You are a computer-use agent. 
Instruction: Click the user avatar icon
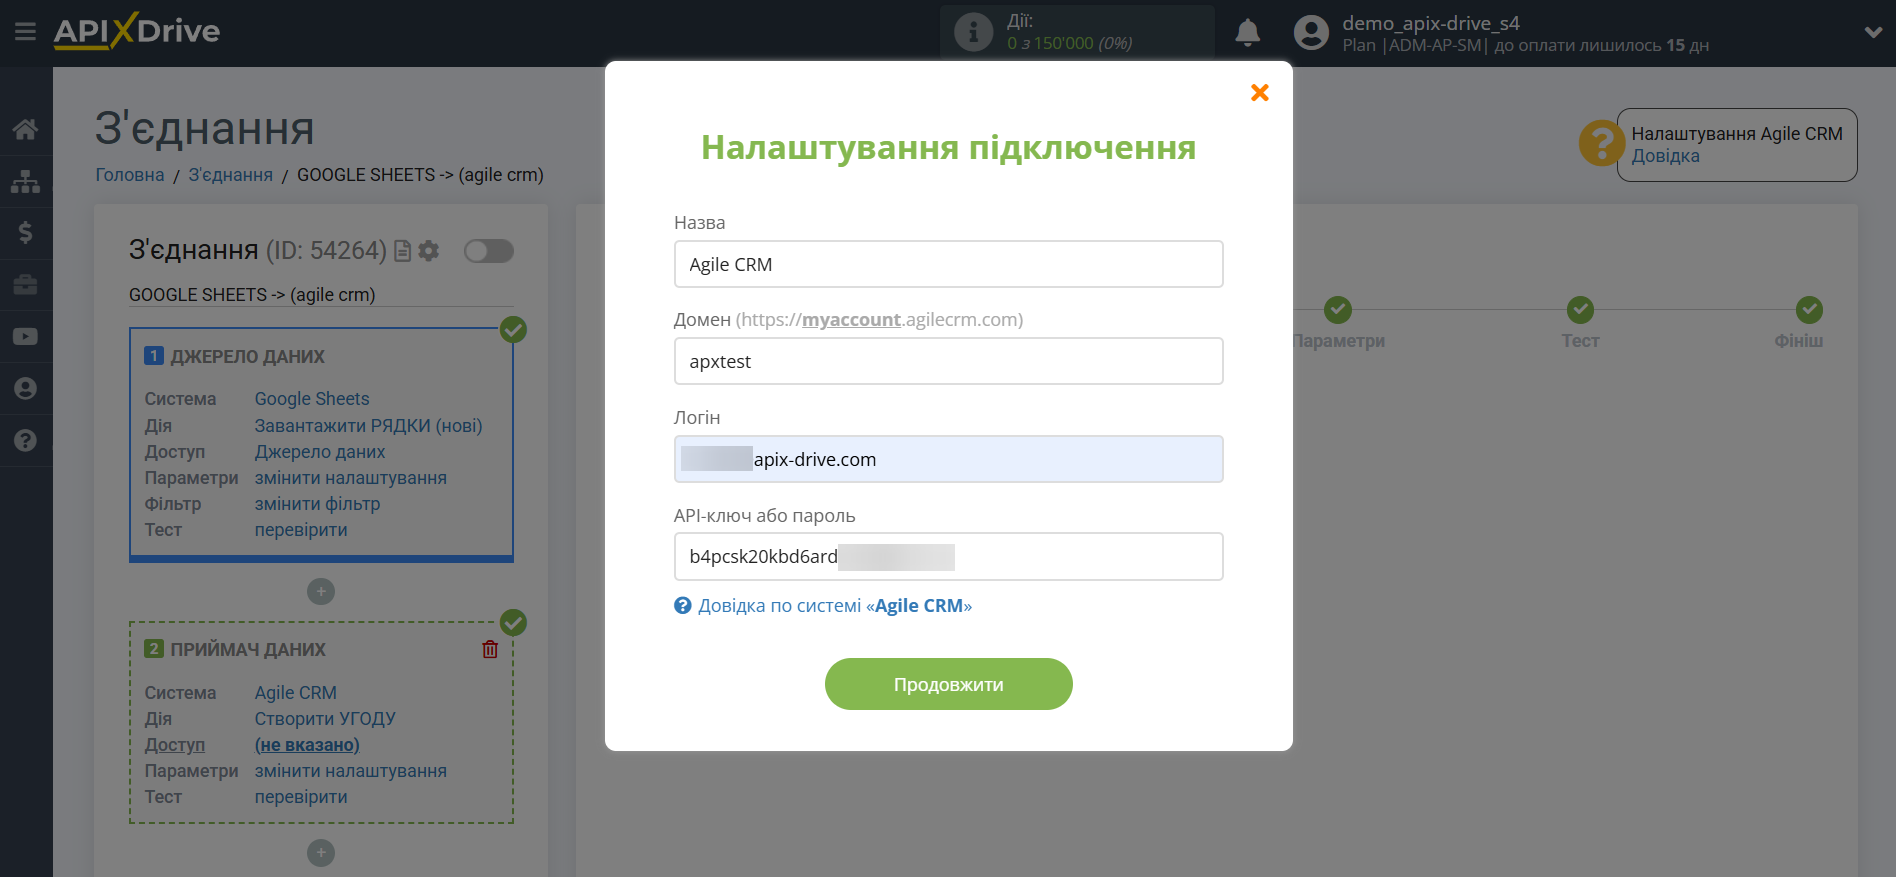click(x=1311, y=33)
